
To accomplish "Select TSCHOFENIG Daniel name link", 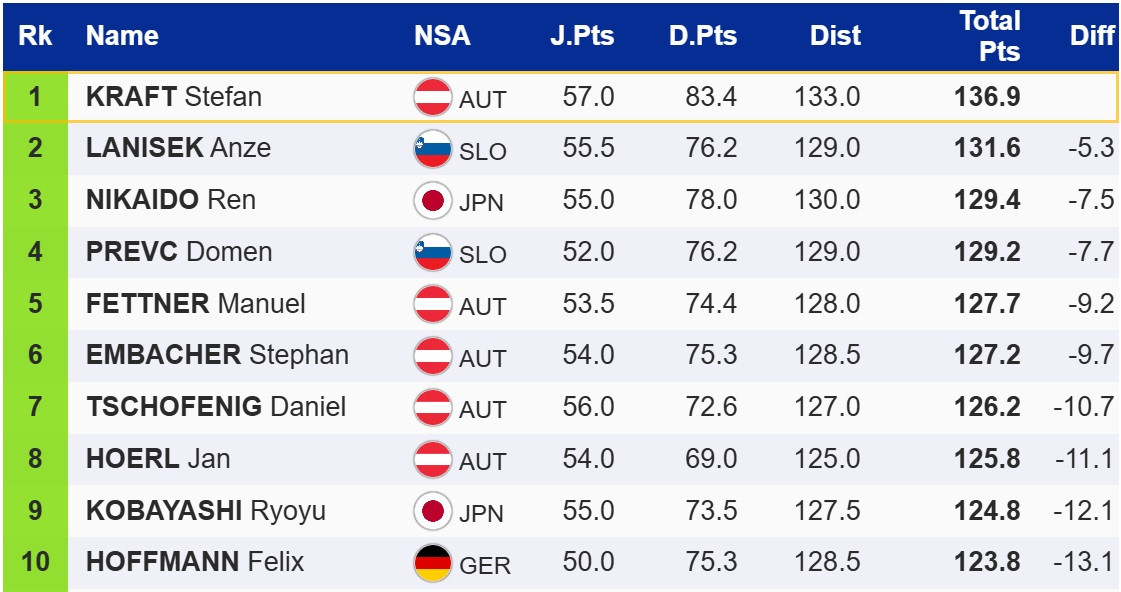I will coord(216,407).
